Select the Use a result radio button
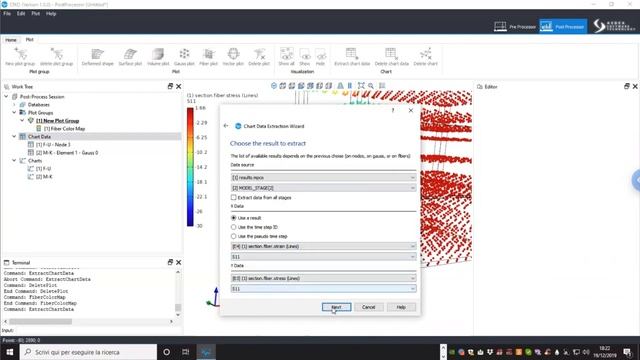Viewport: 640px width, 360px height. [233, 218]
